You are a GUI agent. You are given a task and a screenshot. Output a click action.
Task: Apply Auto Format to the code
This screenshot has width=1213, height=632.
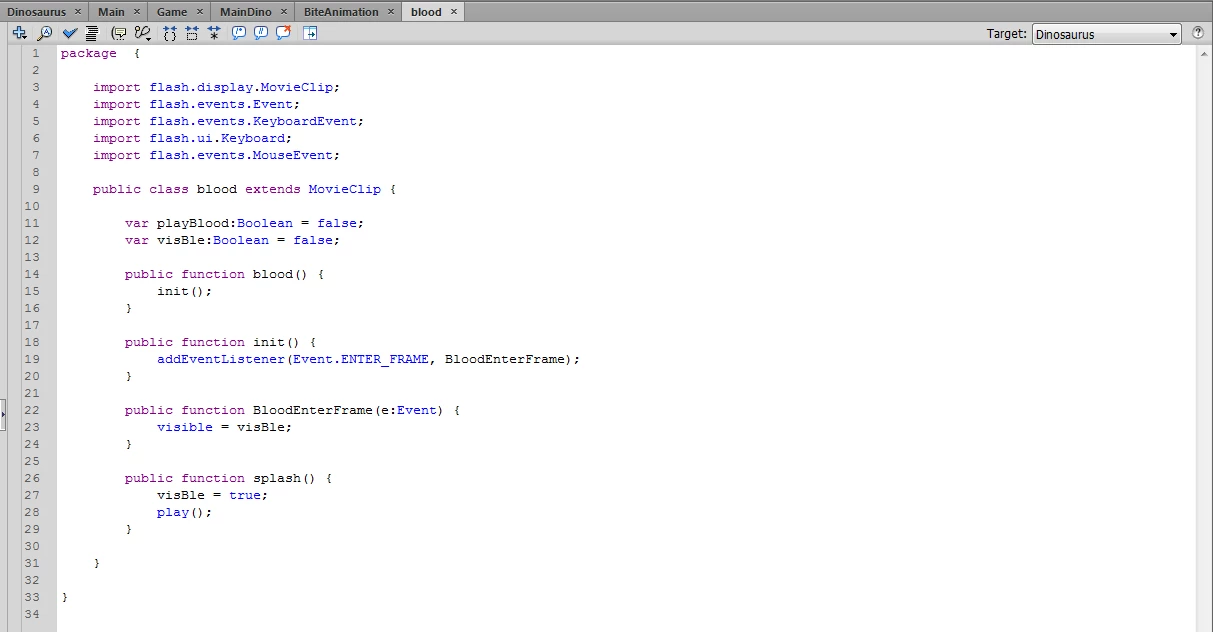tap(92, 33)
